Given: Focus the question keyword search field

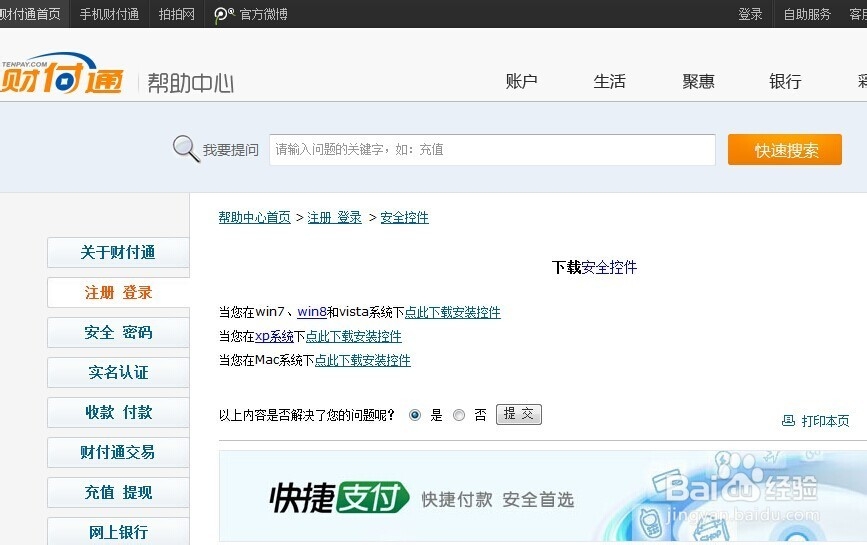Looking at the screenshot, I should coord(492,149).
